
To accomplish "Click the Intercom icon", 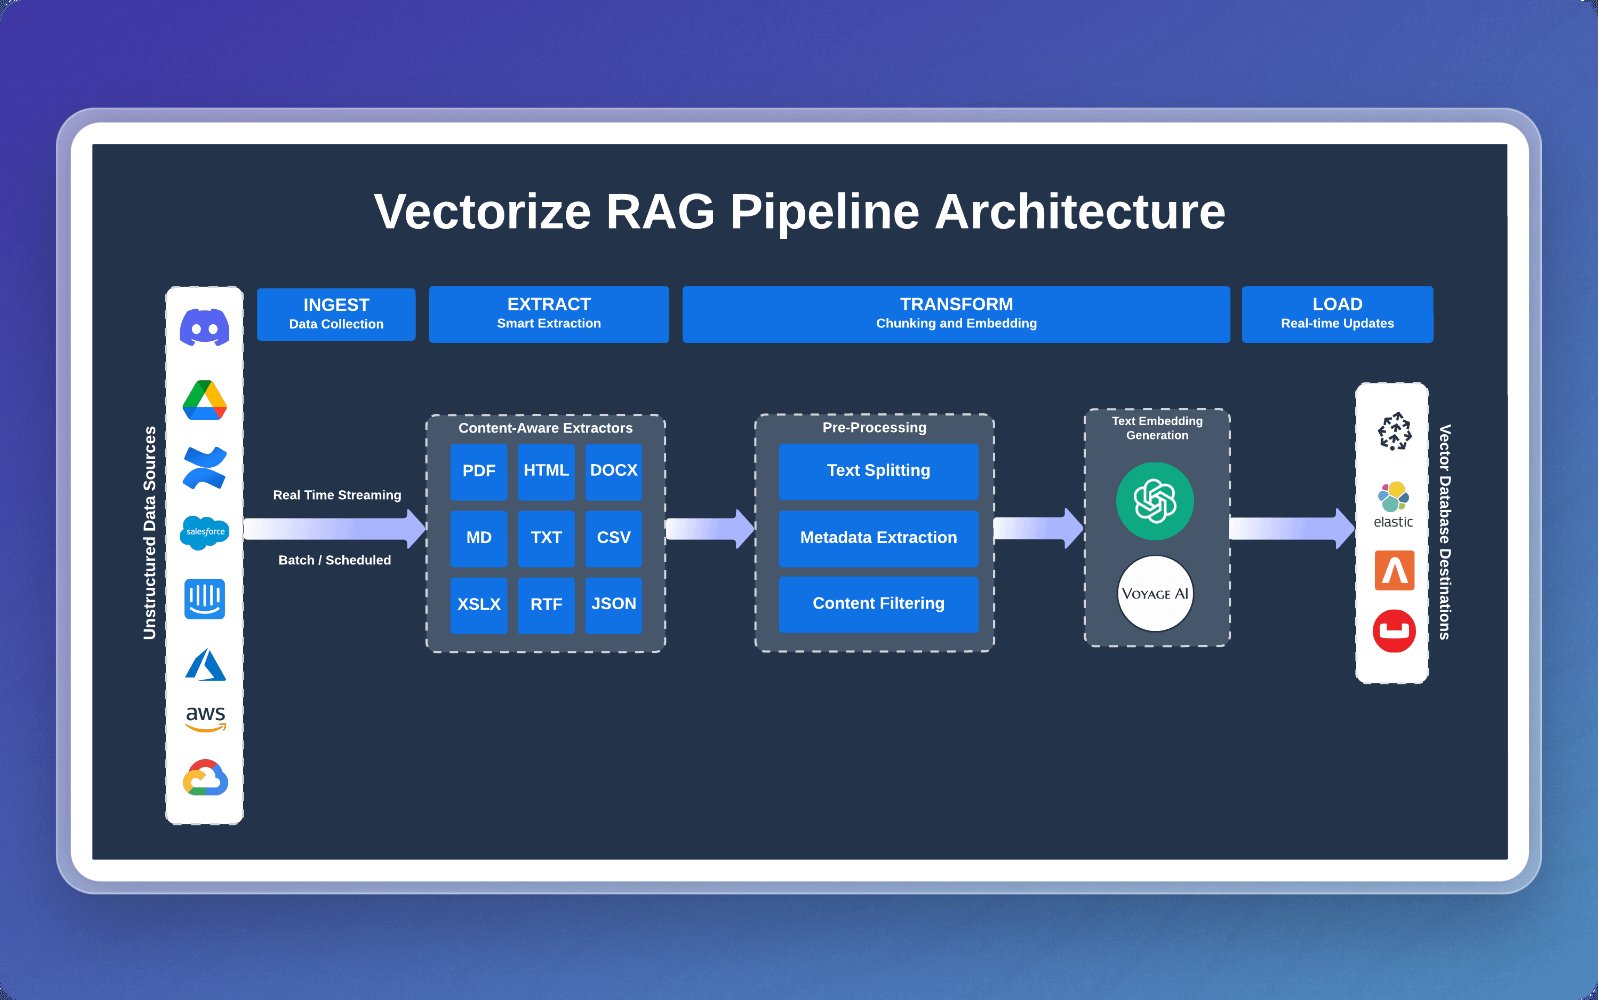I will [205, 598].
